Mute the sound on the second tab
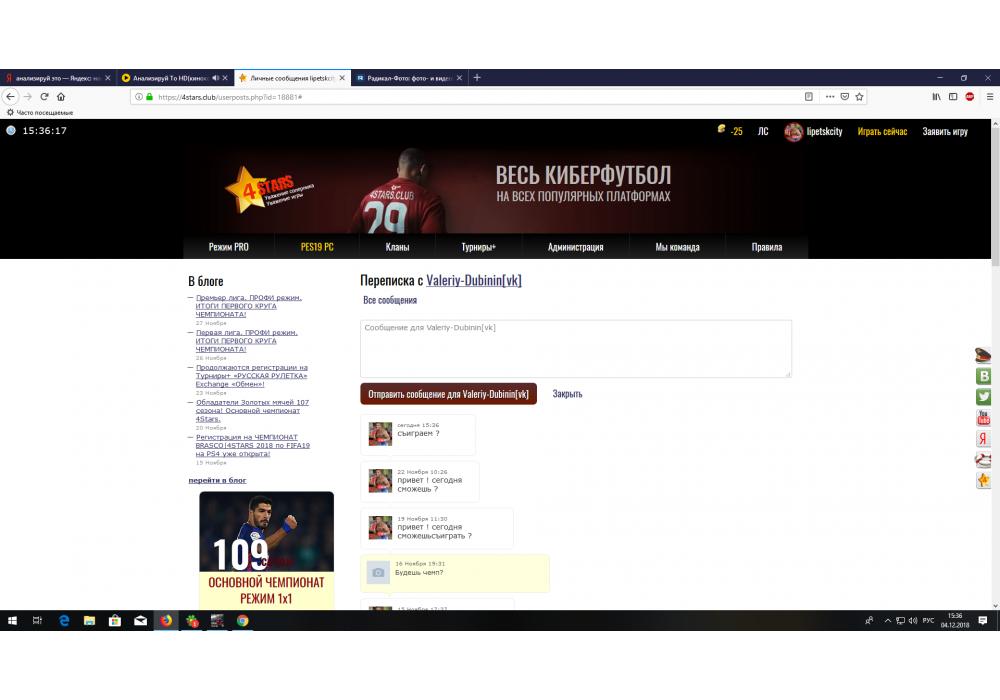1000x700 pixels. pyautogui.click(x=216, y=77)
